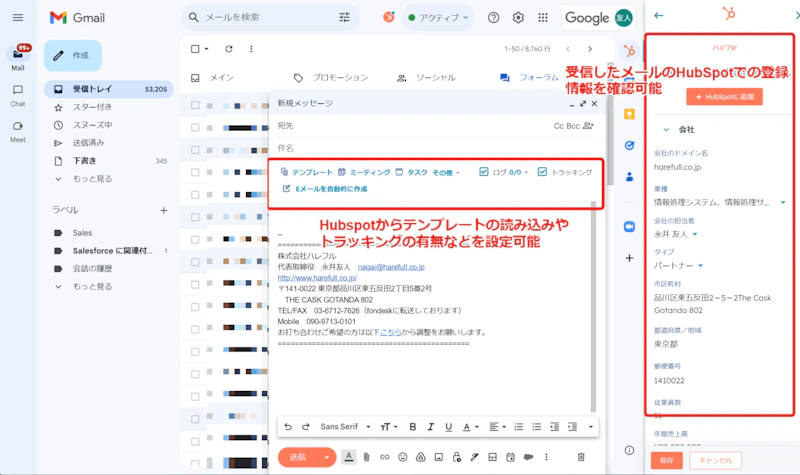Viewport: 800px width, 475px height.
Task: Switch to フォーラム tab
Action: (x=530, y=78)
